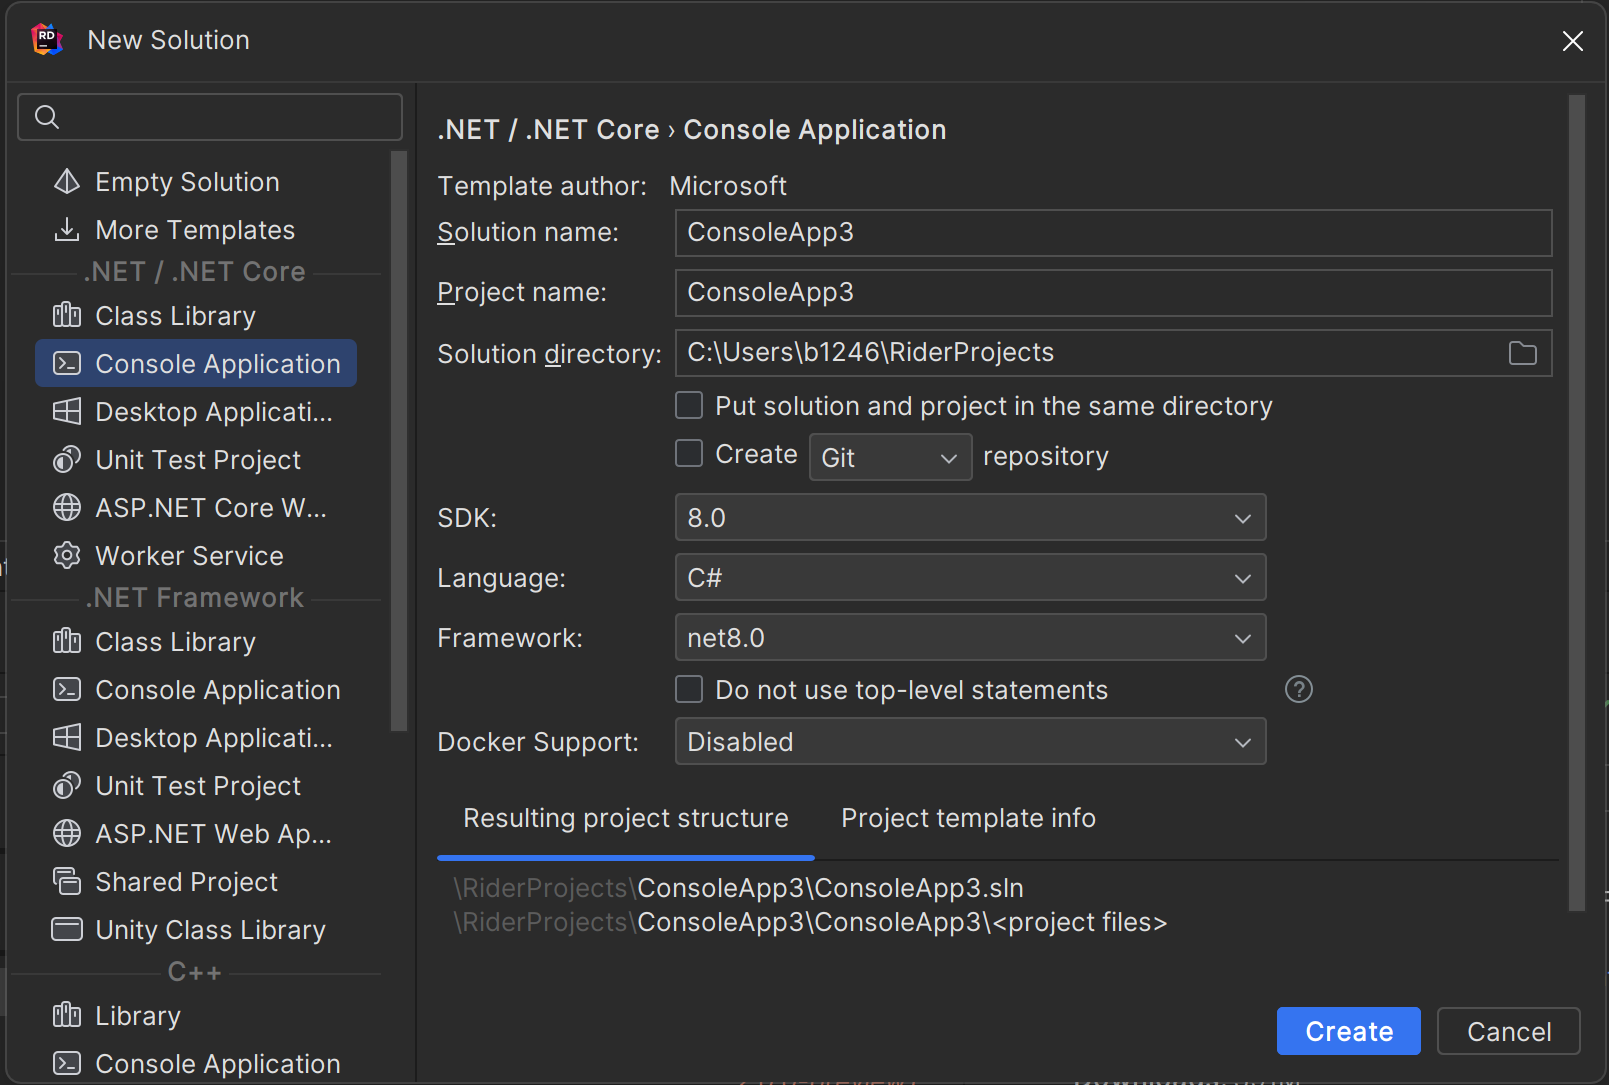
Task: Click the Solution directory path field
Action: click(1114, 353)
